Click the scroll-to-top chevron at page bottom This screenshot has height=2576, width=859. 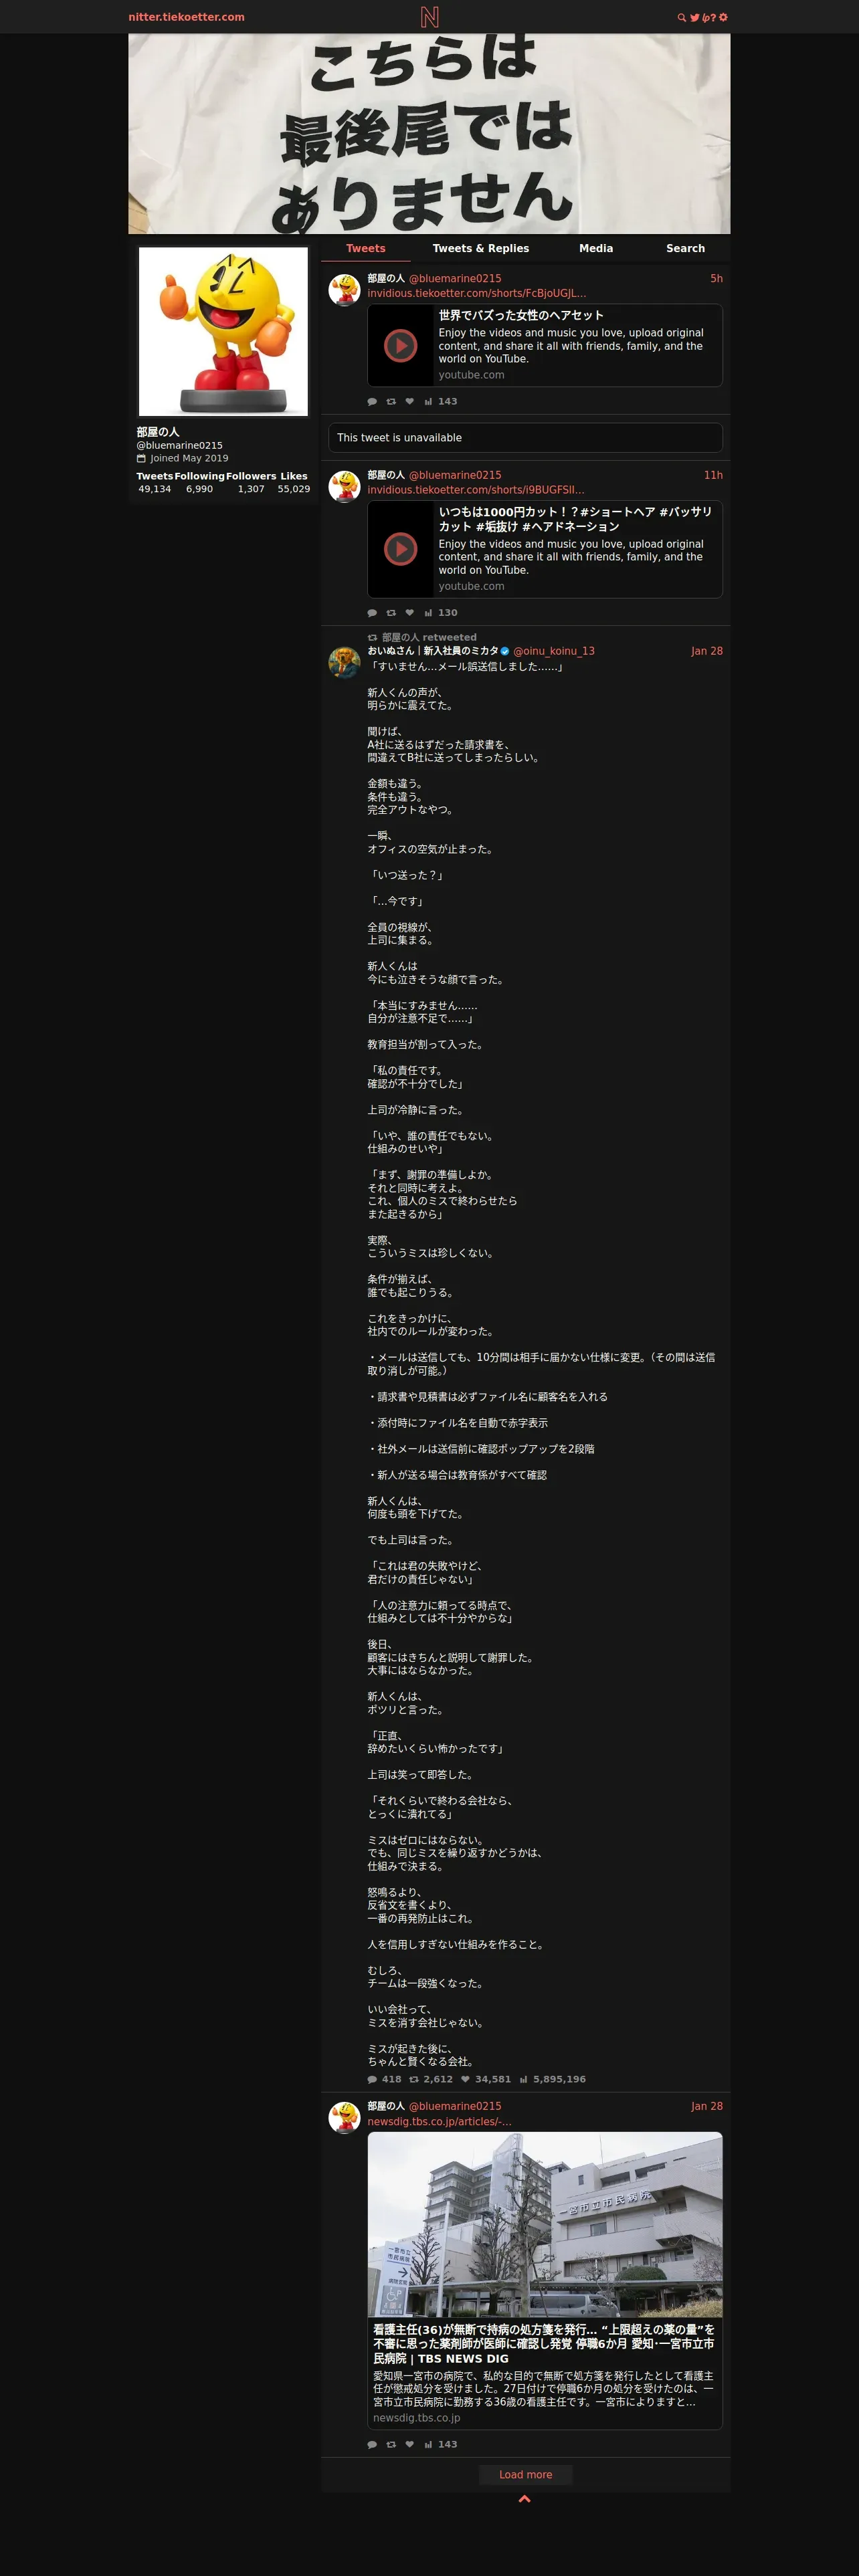click(x=525, y=2499)
